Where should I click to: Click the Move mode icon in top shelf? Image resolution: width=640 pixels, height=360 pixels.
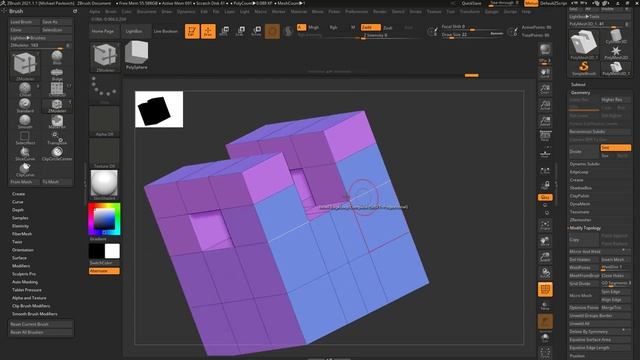(224, 31)
